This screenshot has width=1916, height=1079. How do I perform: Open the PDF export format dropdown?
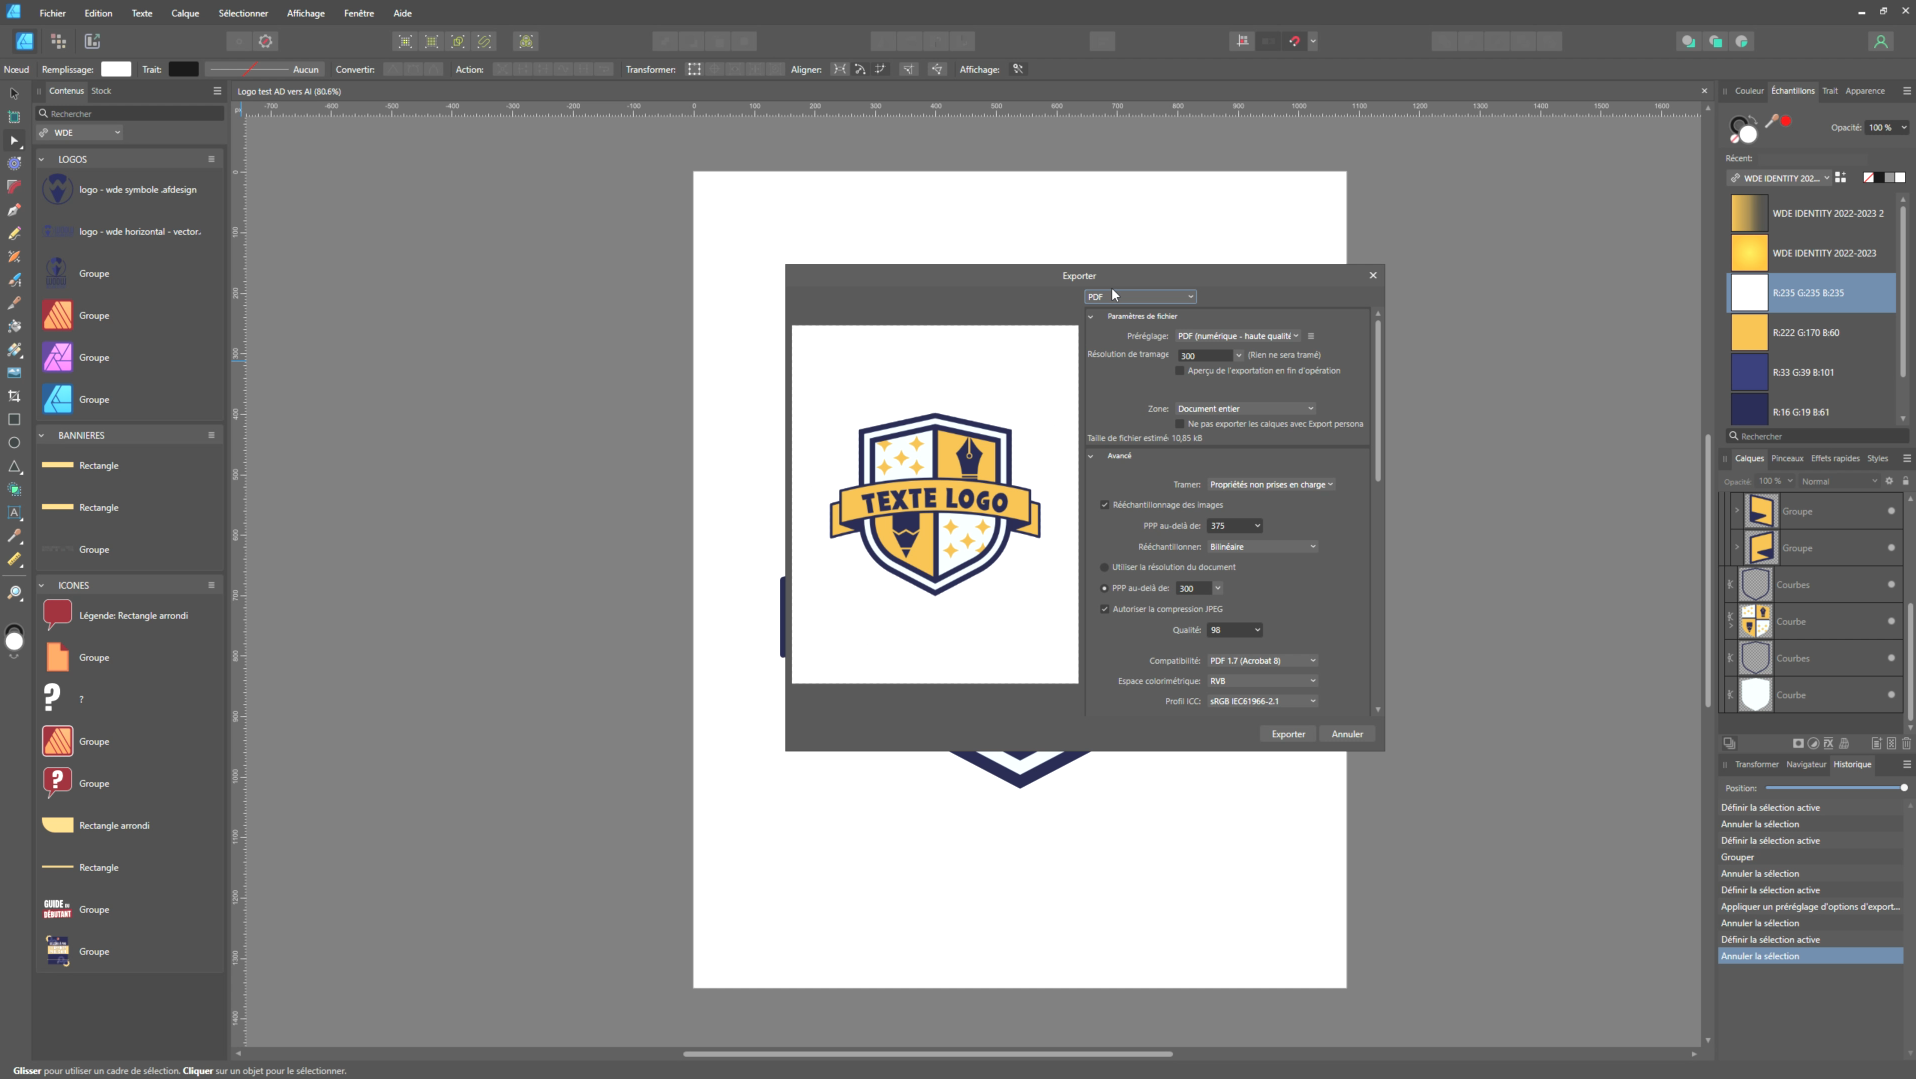point(1140,297)
